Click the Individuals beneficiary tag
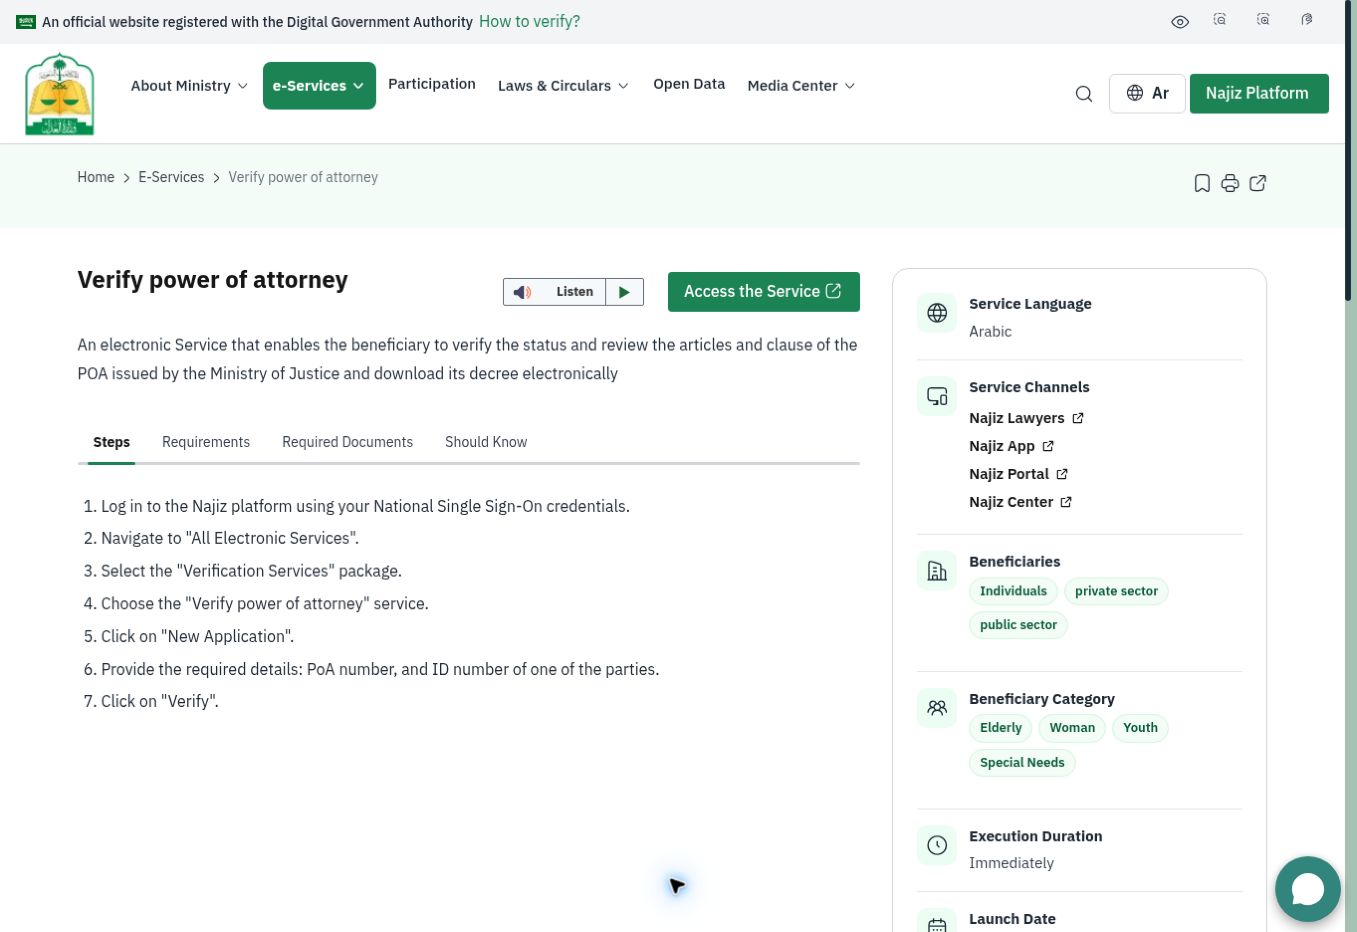1357x932 pixels. pos(1013,591)
